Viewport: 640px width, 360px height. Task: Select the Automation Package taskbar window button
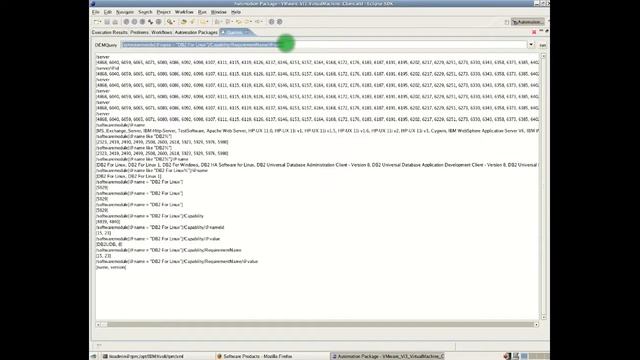387,356
